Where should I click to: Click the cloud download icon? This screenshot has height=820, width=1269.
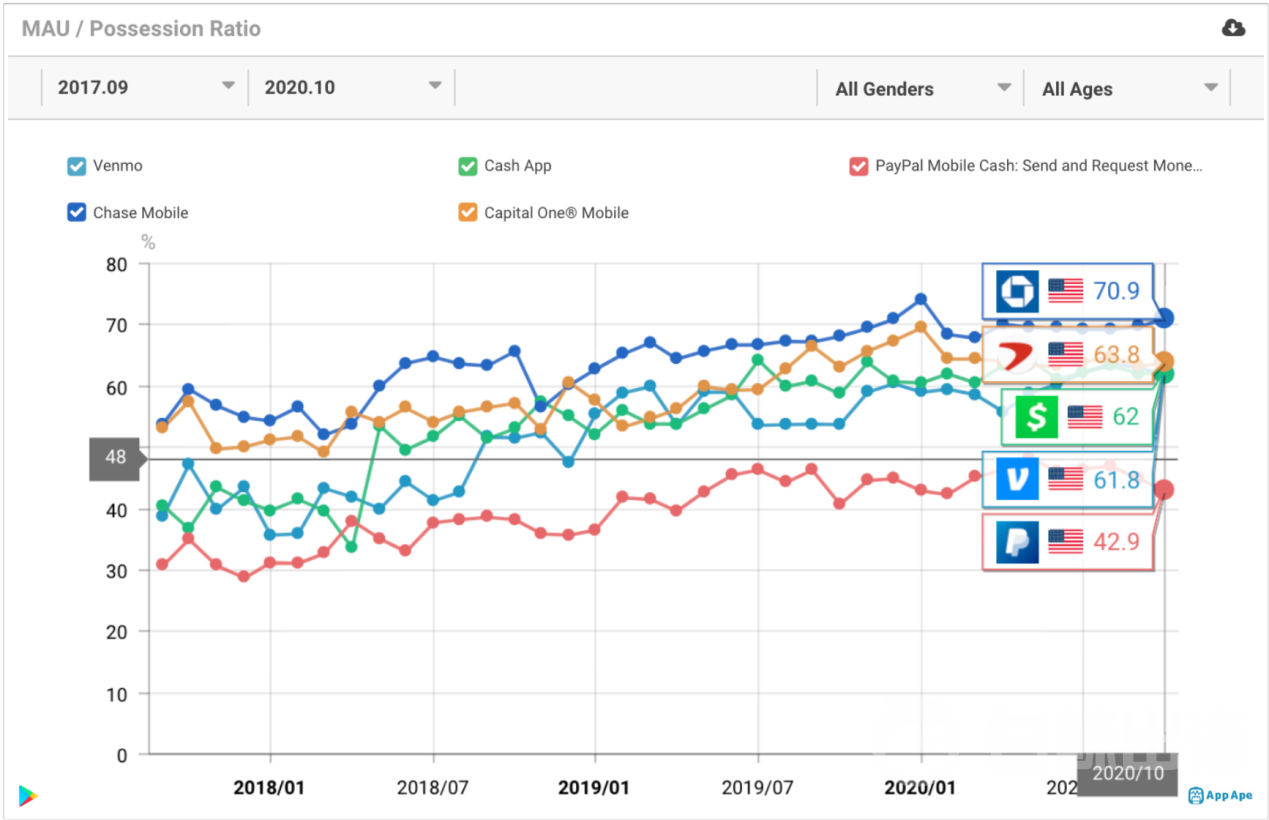(1233, 28)
